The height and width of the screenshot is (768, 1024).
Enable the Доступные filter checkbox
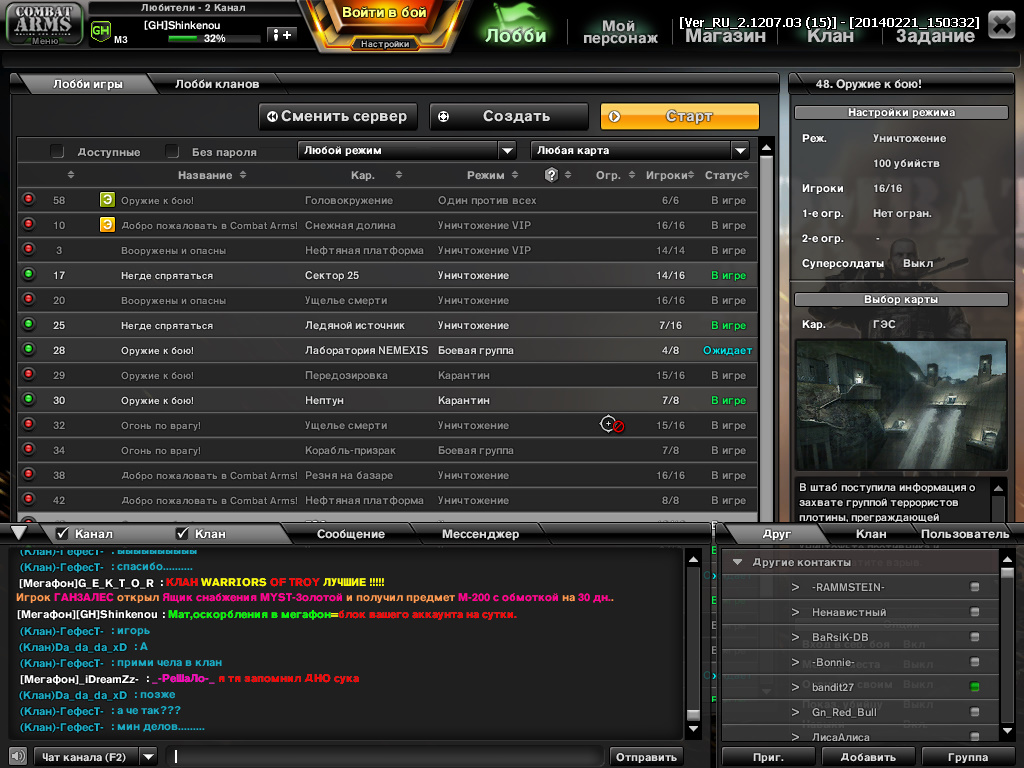tap(57, 152)
